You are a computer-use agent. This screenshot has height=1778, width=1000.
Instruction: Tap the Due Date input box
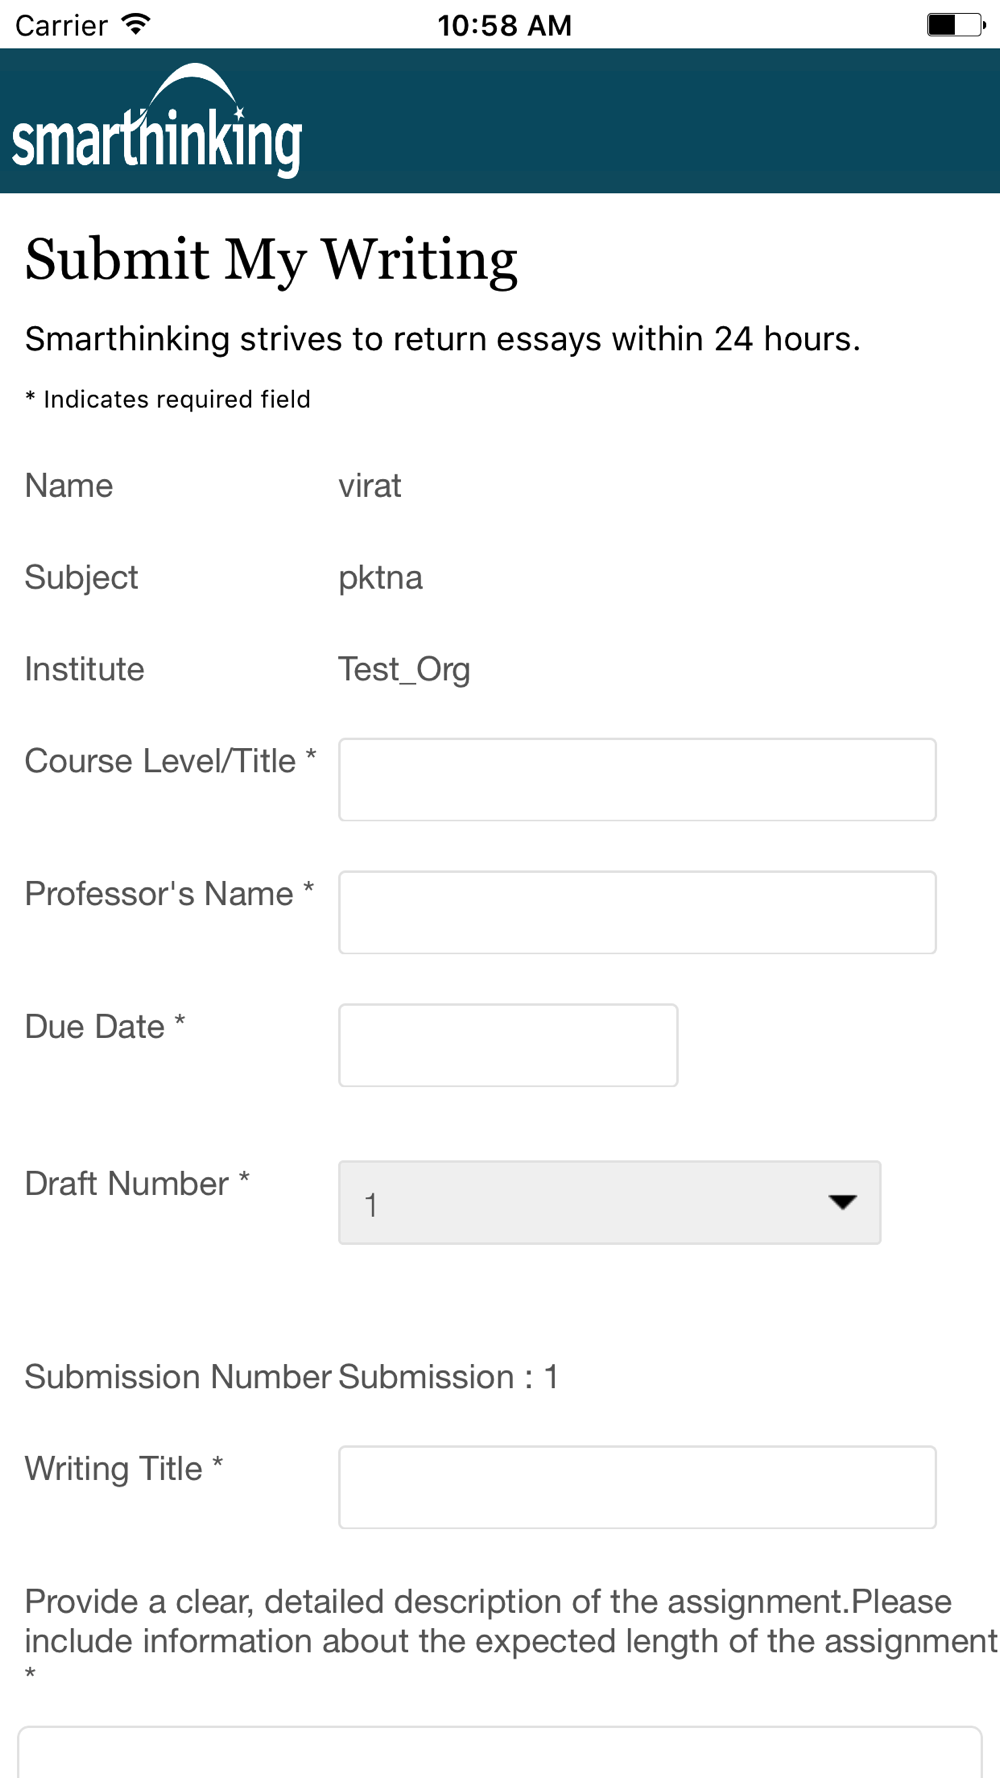508,1045
